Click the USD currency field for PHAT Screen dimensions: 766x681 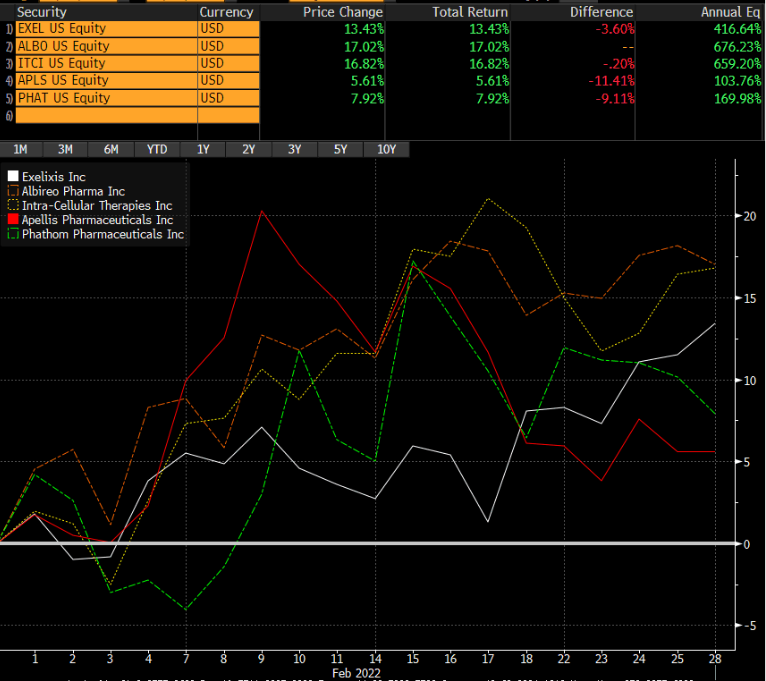pyautogui.click(x=229, y=98)
